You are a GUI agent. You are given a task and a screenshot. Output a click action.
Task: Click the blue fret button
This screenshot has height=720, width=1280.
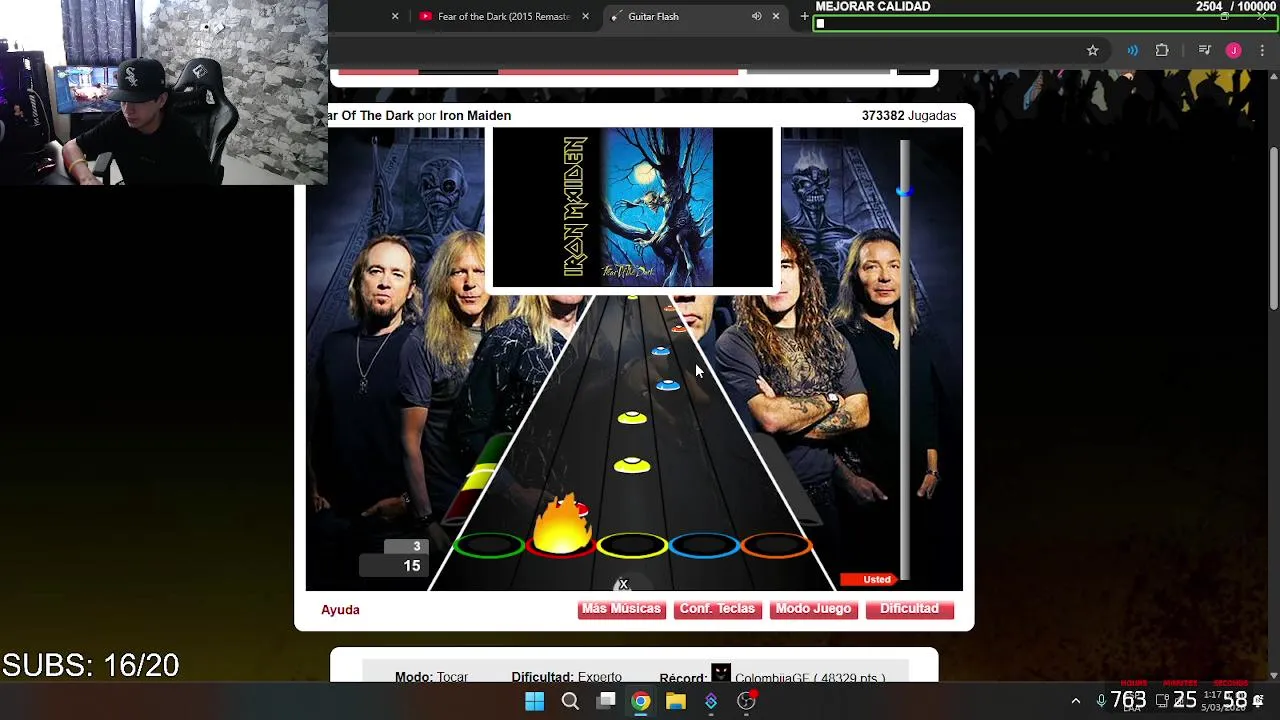[704, 545]
